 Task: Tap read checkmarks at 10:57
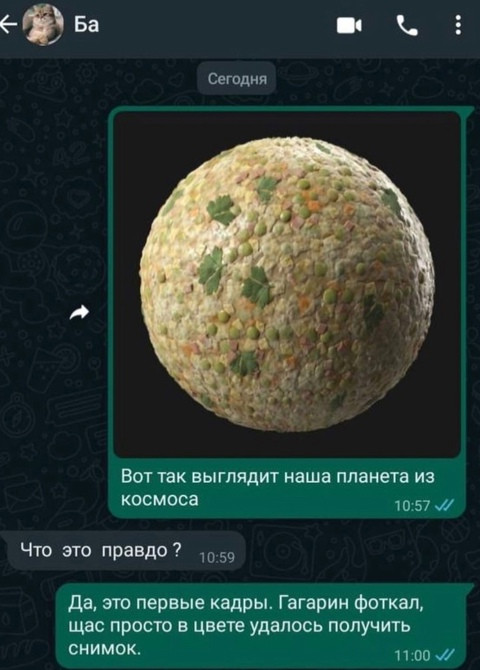(x=445, y=505)
